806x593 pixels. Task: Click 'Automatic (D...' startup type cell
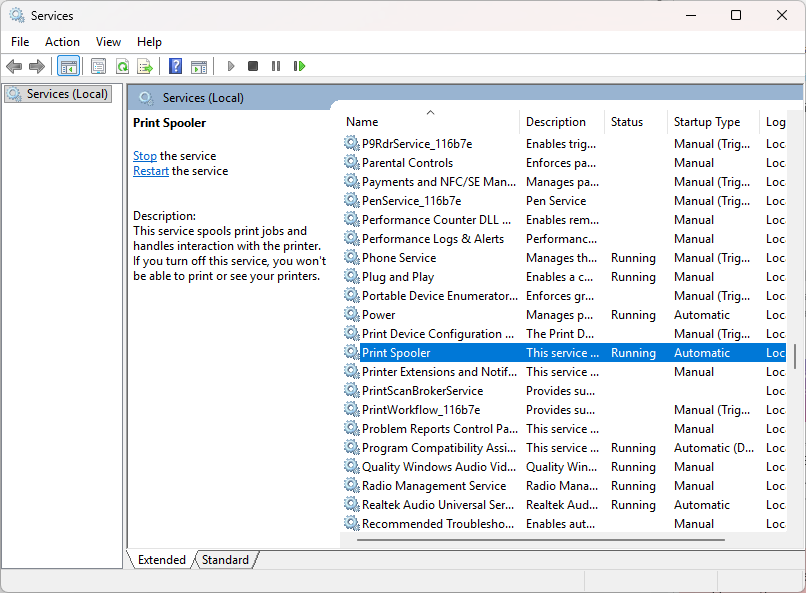pyautogui.click(x=713, y=448)
